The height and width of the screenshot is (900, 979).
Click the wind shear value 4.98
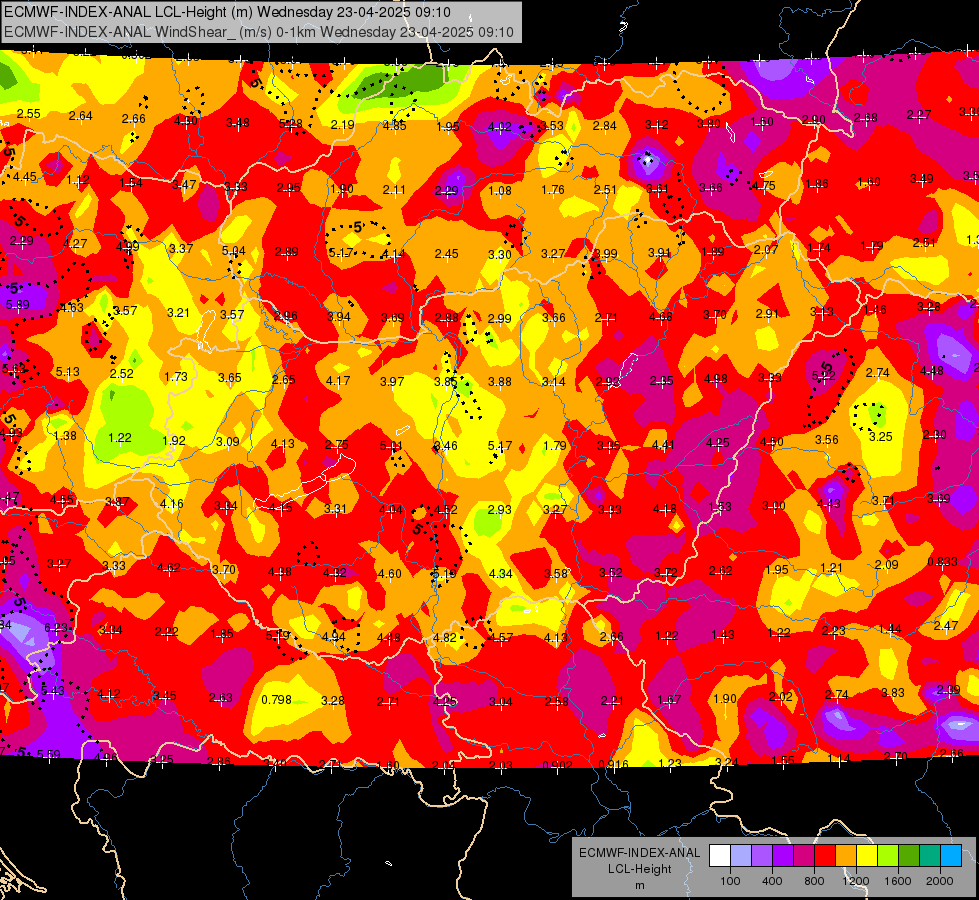click(x=716, y=378)
